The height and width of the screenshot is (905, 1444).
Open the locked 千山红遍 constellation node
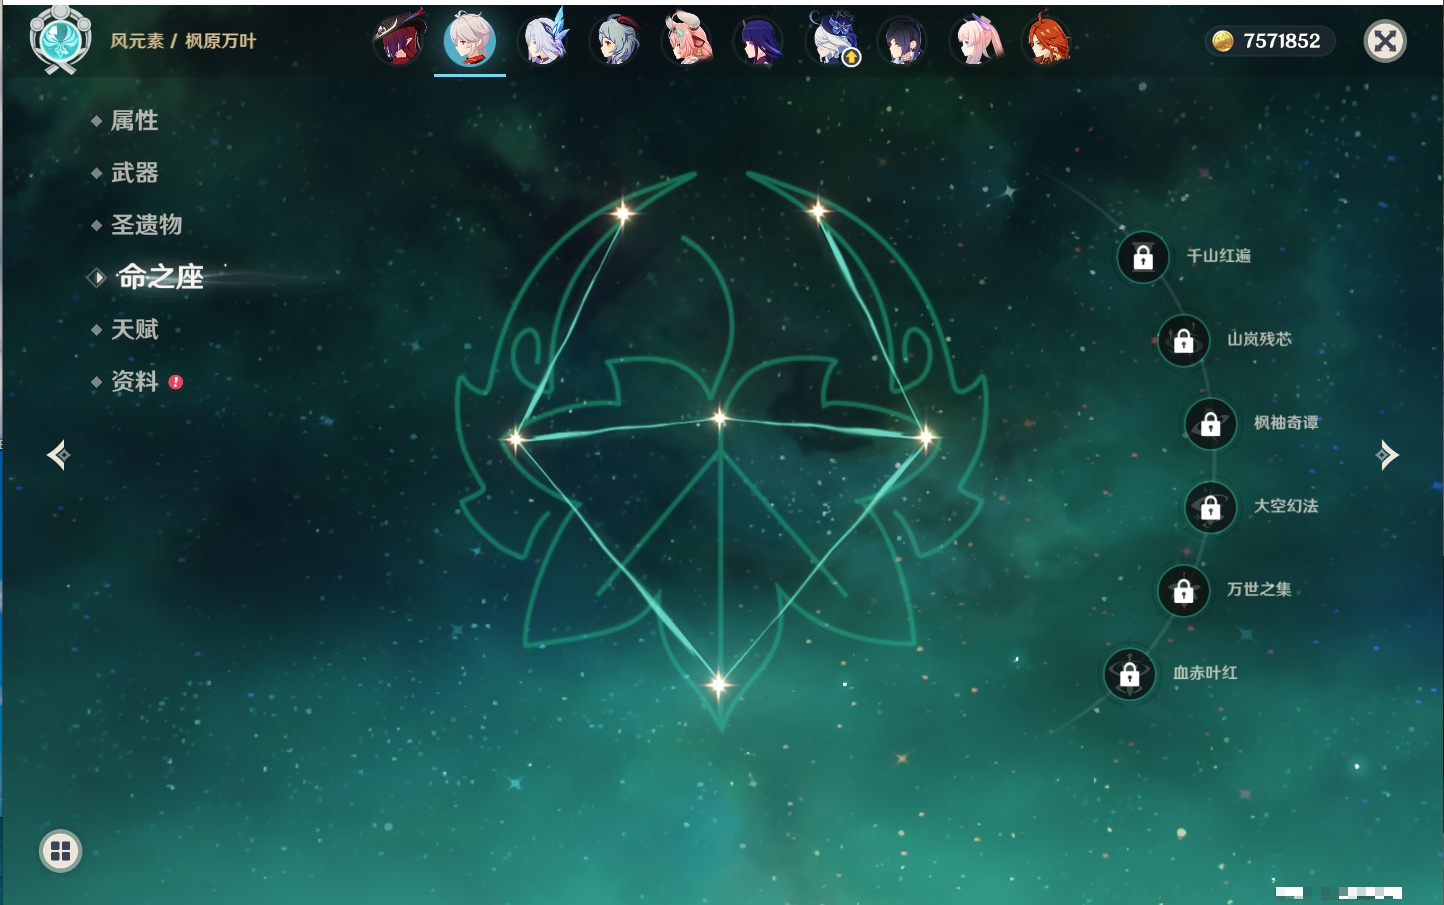pos(1143,258)
